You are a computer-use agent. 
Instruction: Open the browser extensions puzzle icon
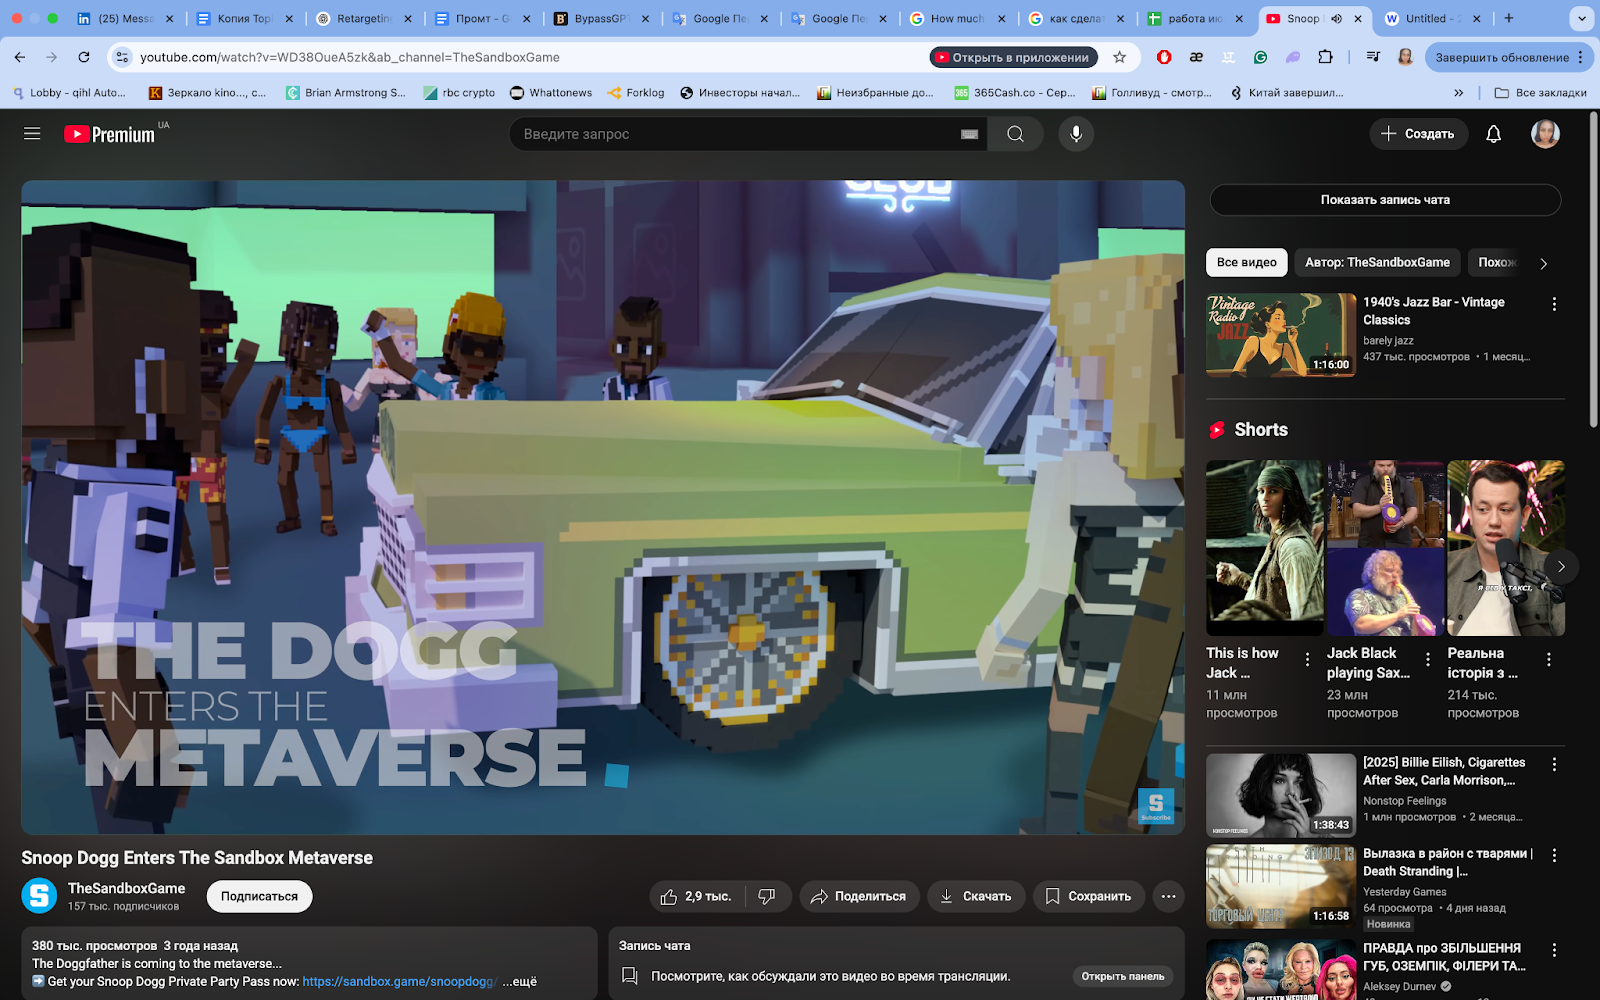(1325, 57)
